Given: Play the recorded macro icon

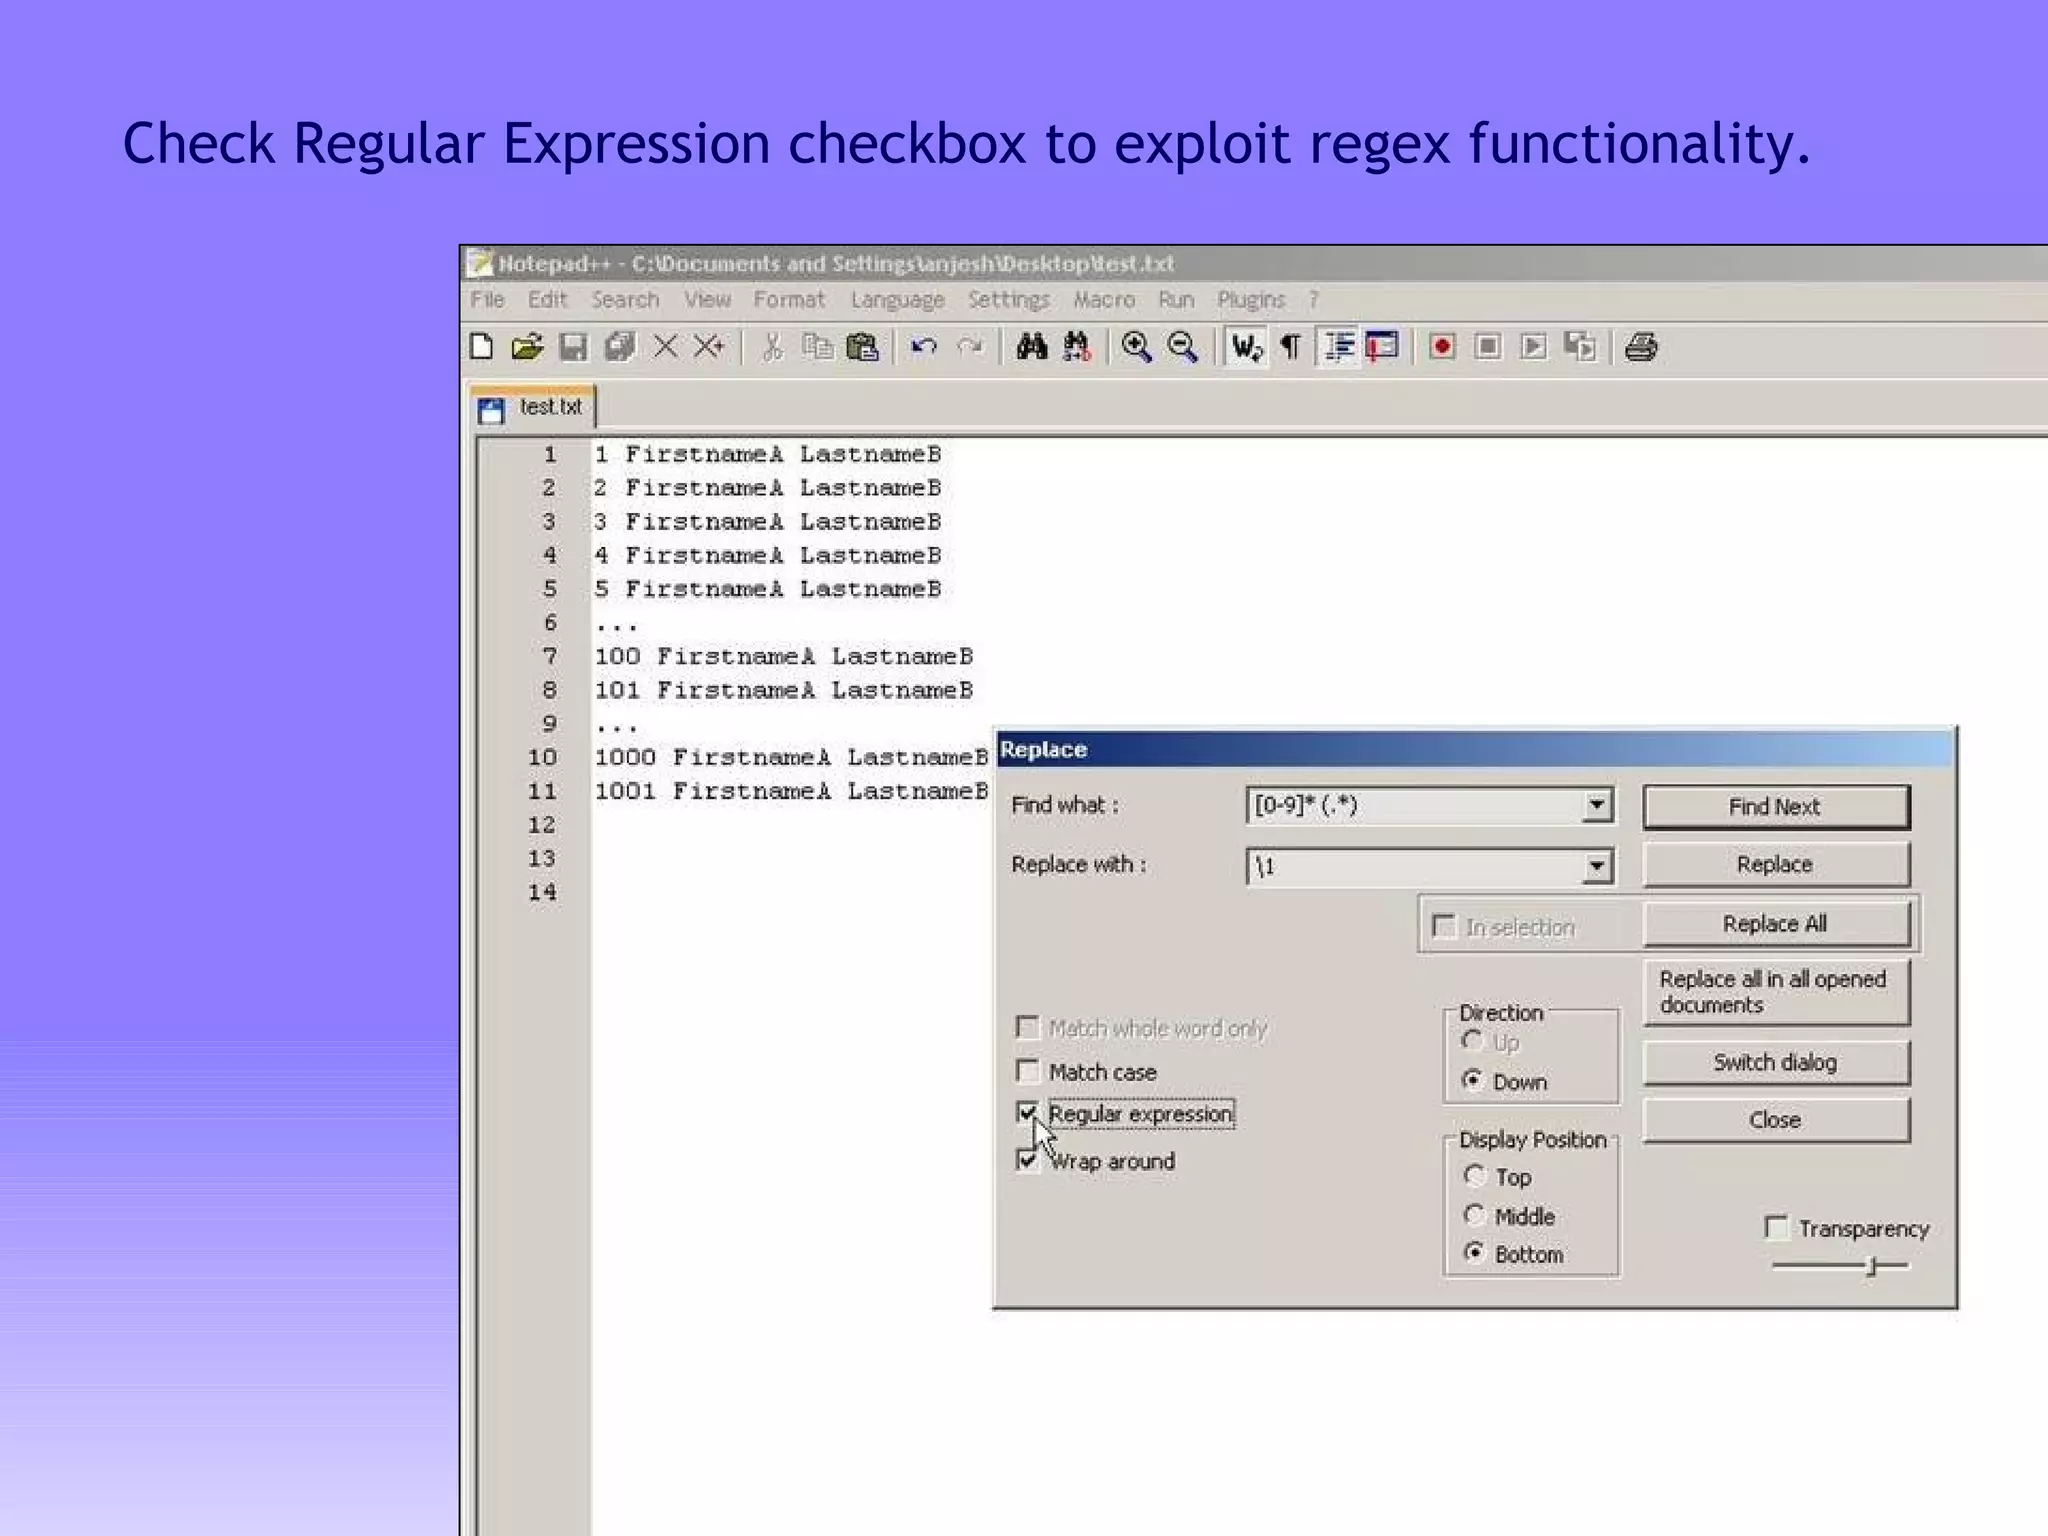Looking at the screenshot, I should coord(1533,347).
